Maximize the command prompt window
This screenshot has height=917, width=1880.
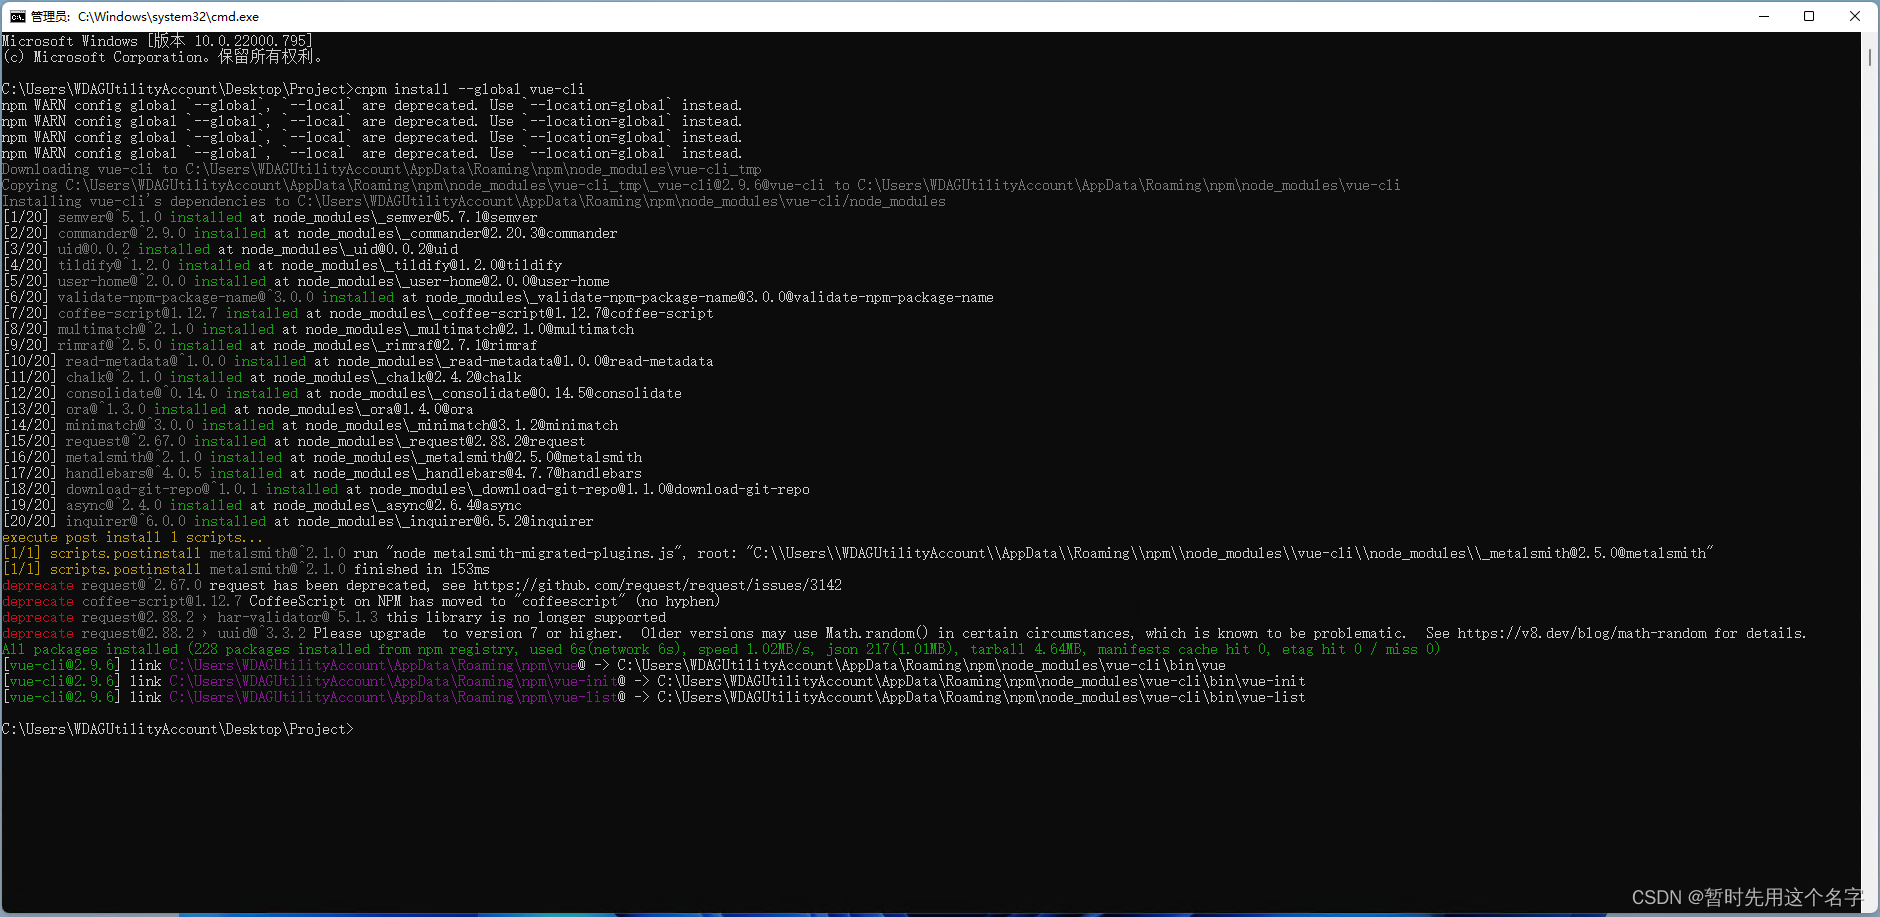1809,16
